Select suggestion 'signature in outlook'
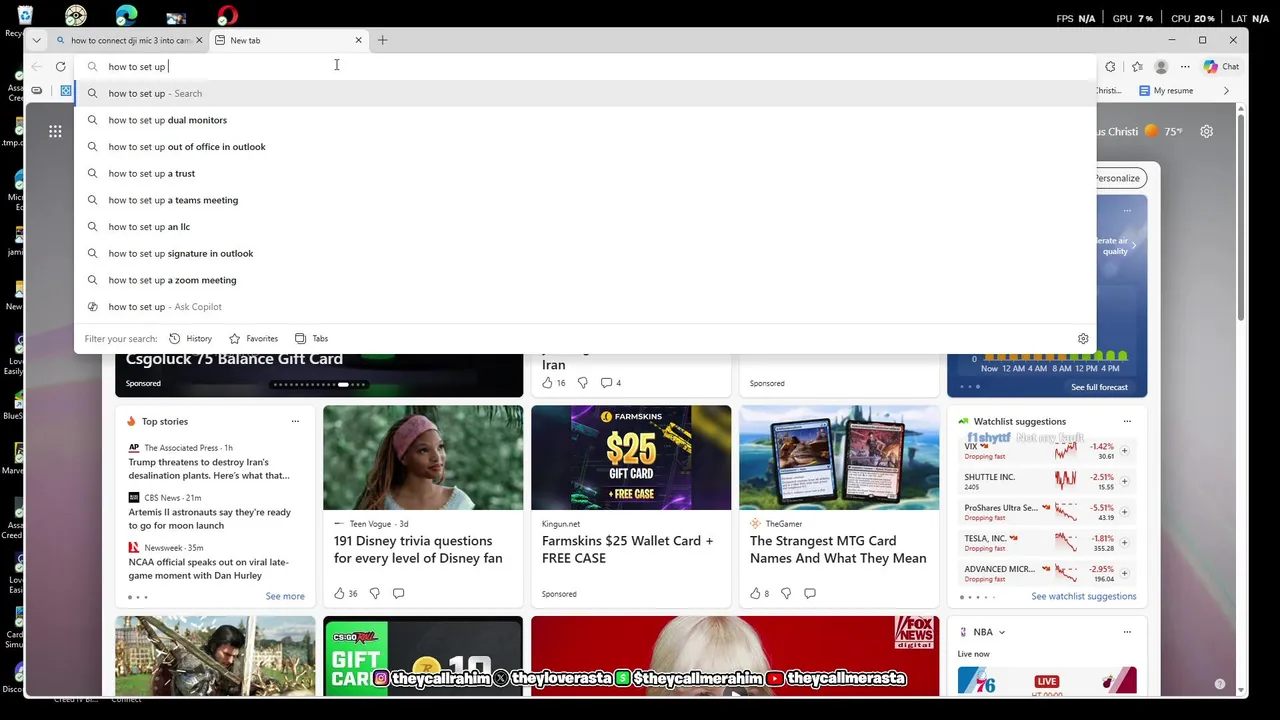The height and width of the screenshot is (720, 1280). [585, 253]
